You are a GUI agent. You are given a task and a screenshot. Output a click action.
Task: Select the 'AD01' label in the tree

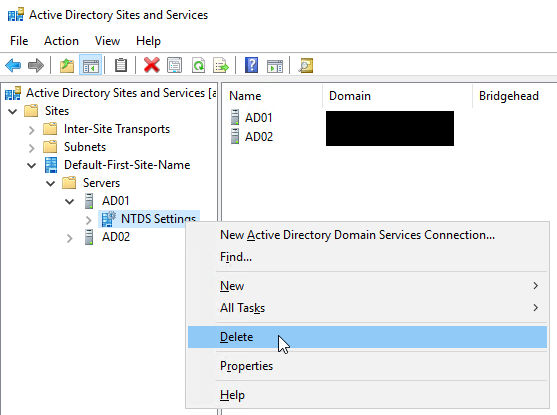point(115,201)
